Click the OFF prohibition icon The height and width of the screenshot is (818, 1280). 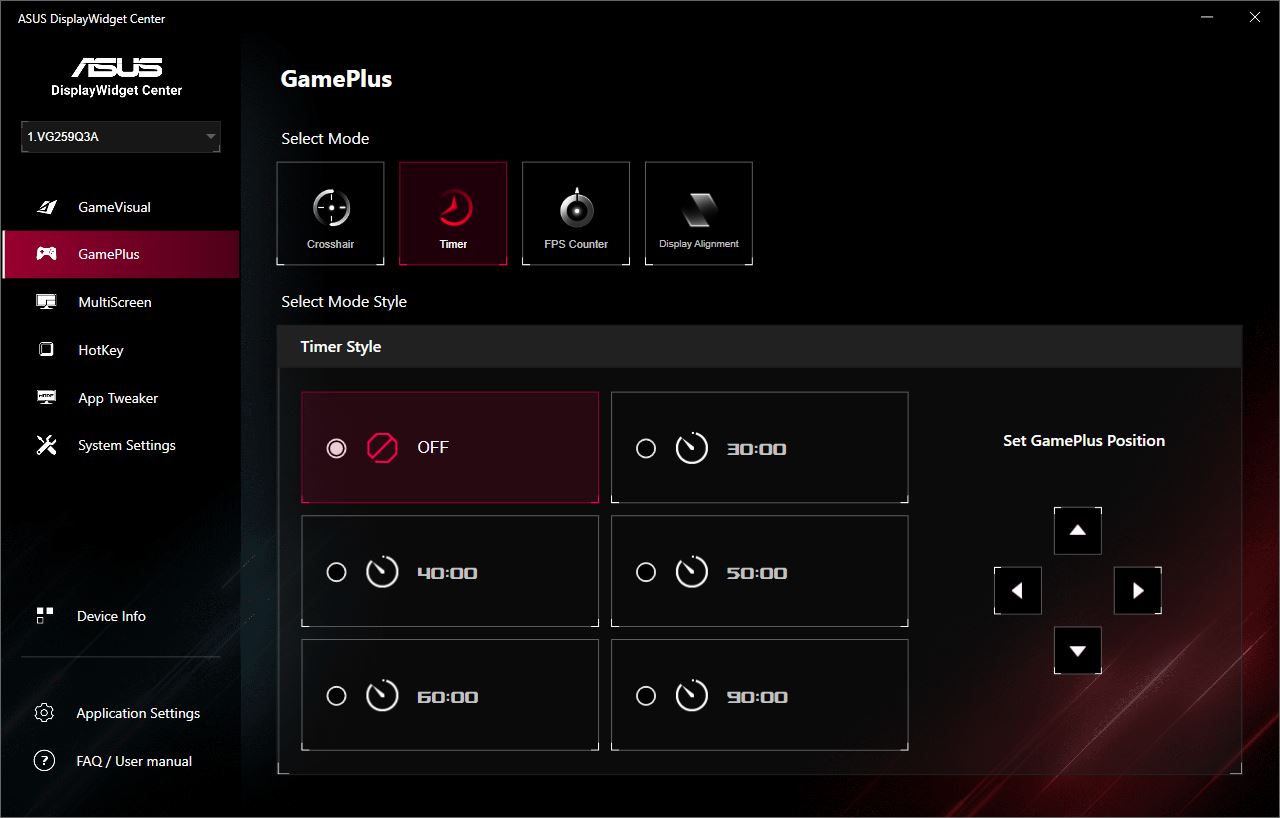382,447
